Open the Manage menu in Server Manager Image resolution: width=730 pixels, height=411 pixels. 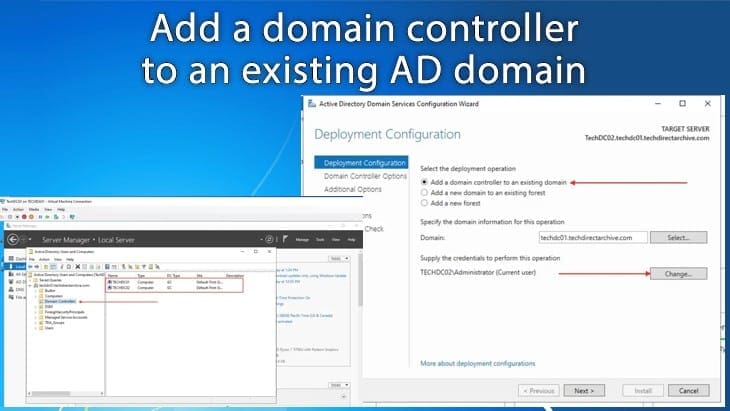pos(302,239)
